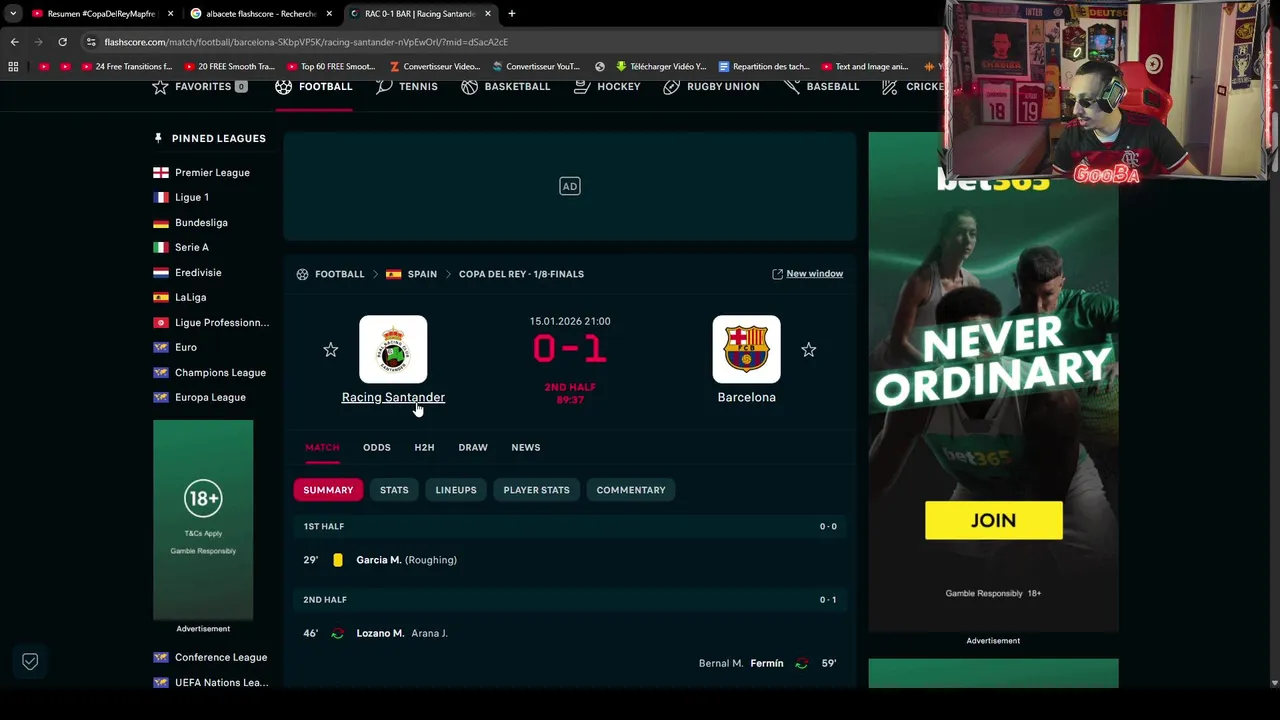Open 24 Free Transitions bookmark
Screen dimensions: 1280x720
(x=127, y=67)
